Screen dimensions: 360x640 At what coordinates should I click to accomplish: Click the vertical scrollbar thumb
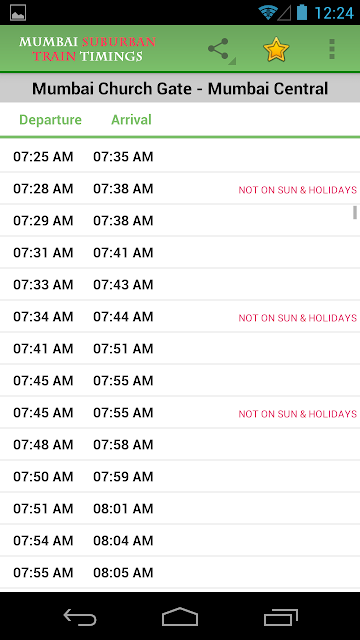point(355,212)
